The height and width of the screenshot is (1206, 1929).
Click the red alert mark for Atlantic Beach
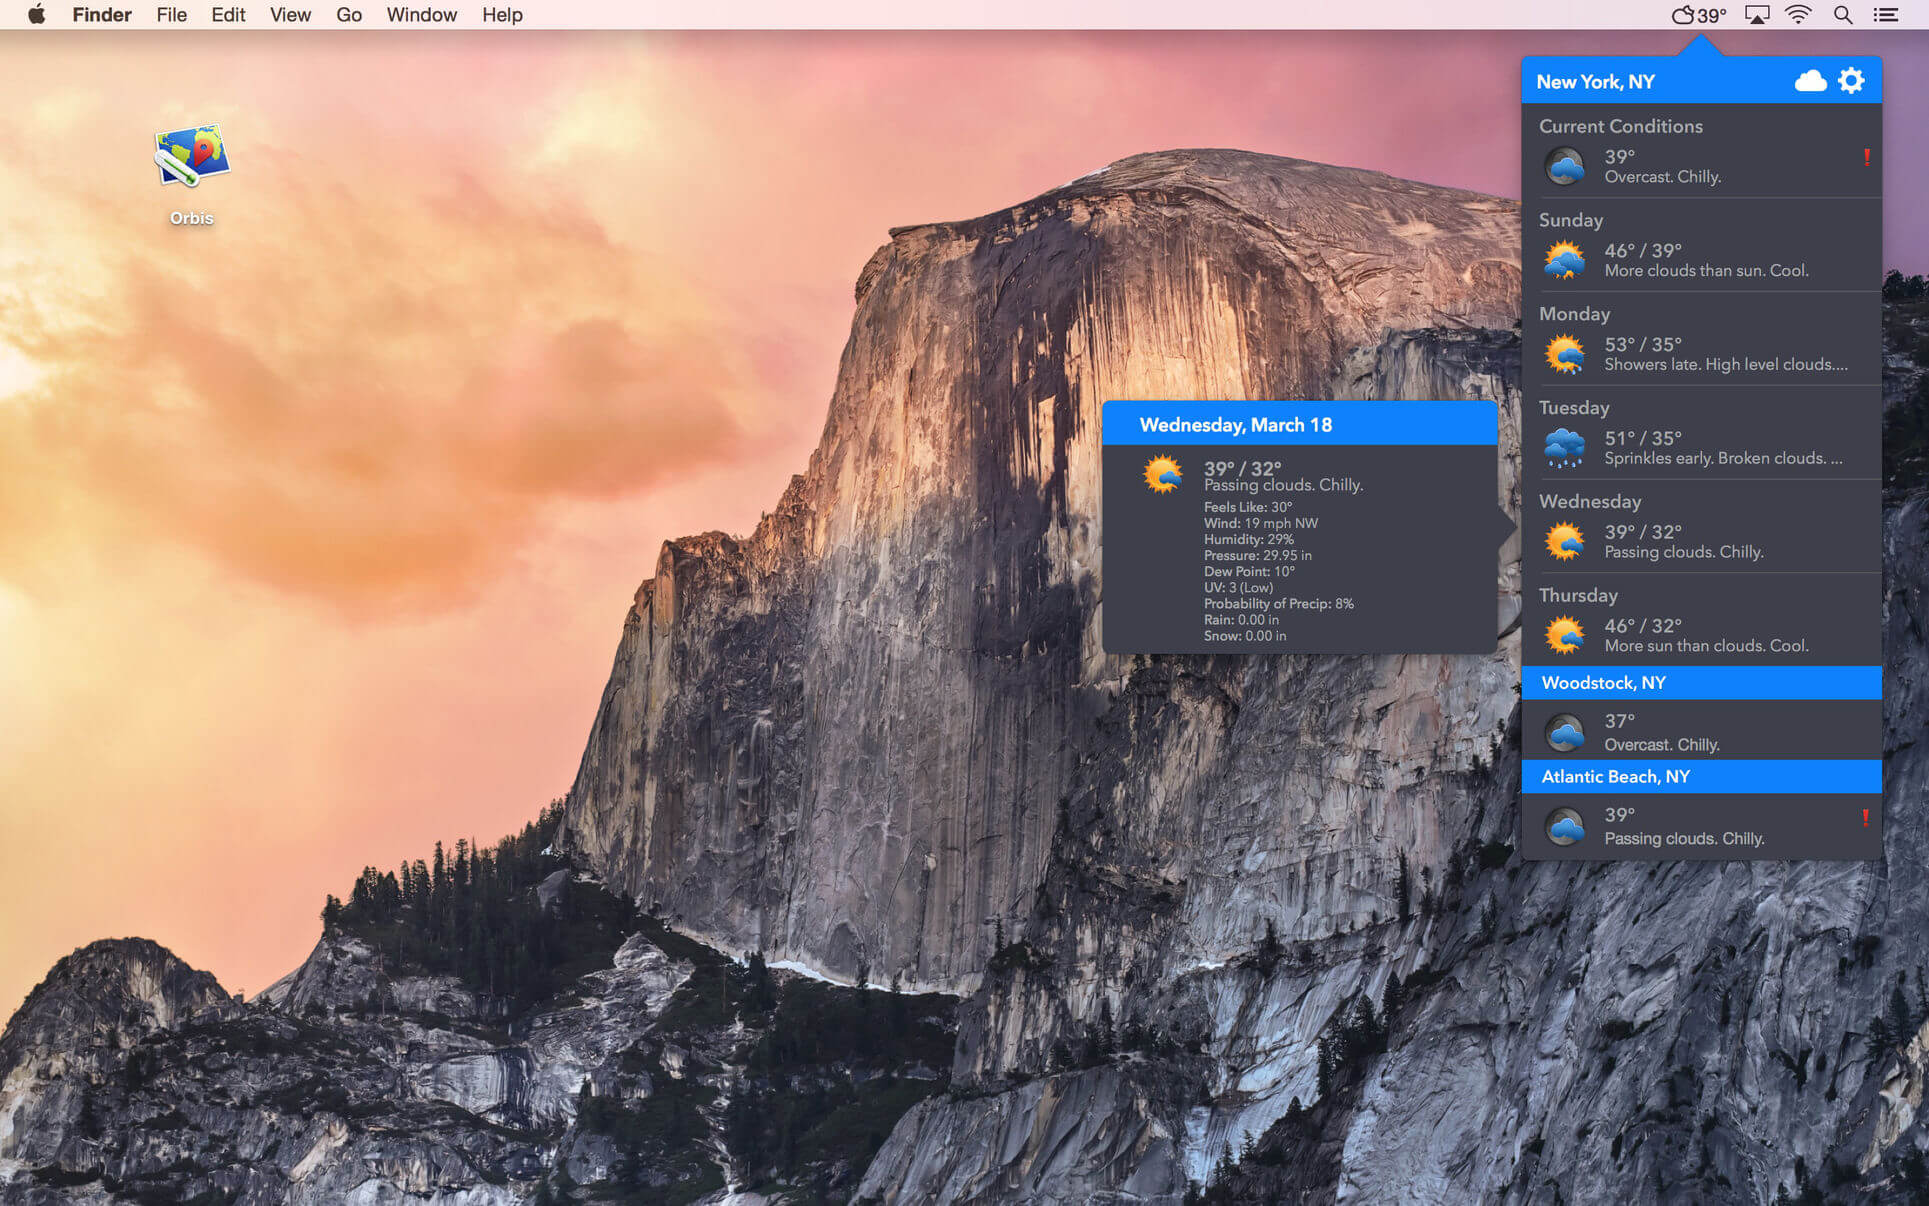tap(1865, 817)
